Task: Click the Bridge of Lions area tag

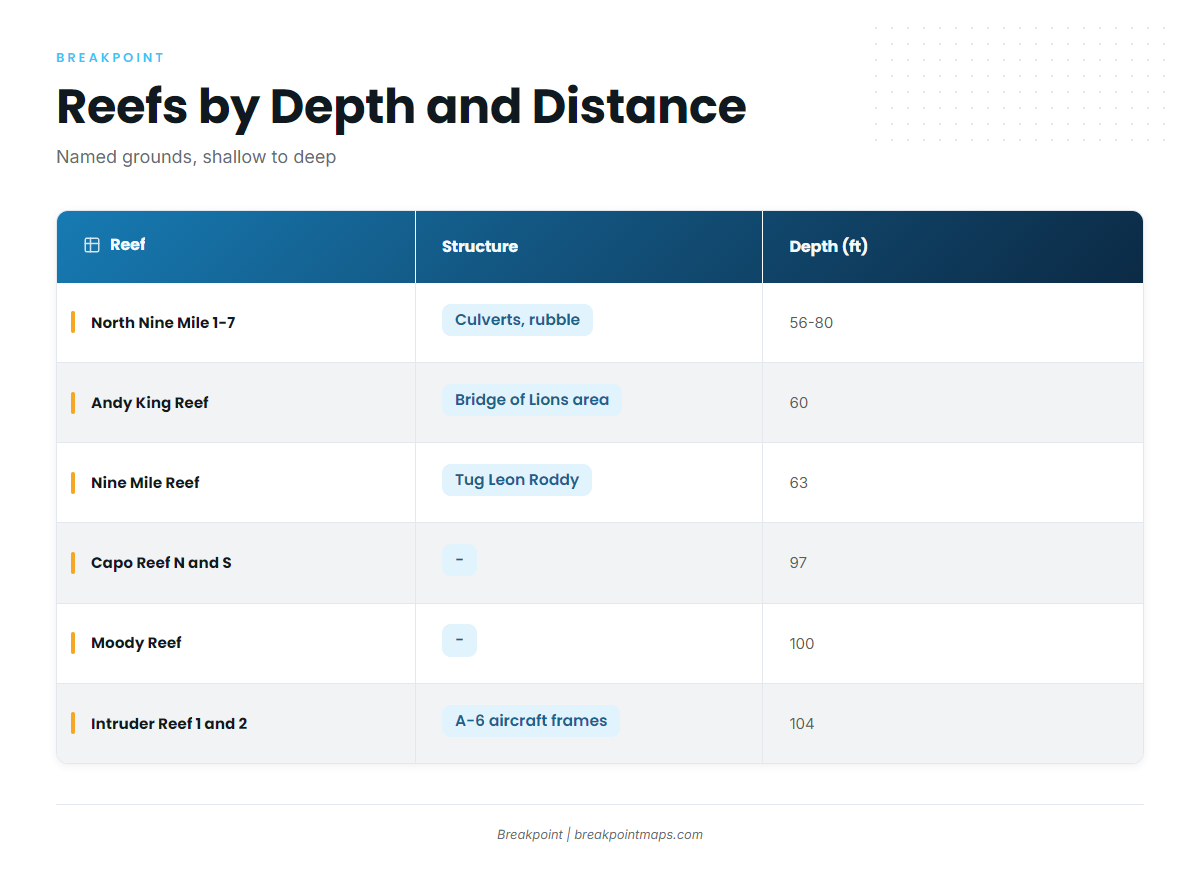Action: 532,400
